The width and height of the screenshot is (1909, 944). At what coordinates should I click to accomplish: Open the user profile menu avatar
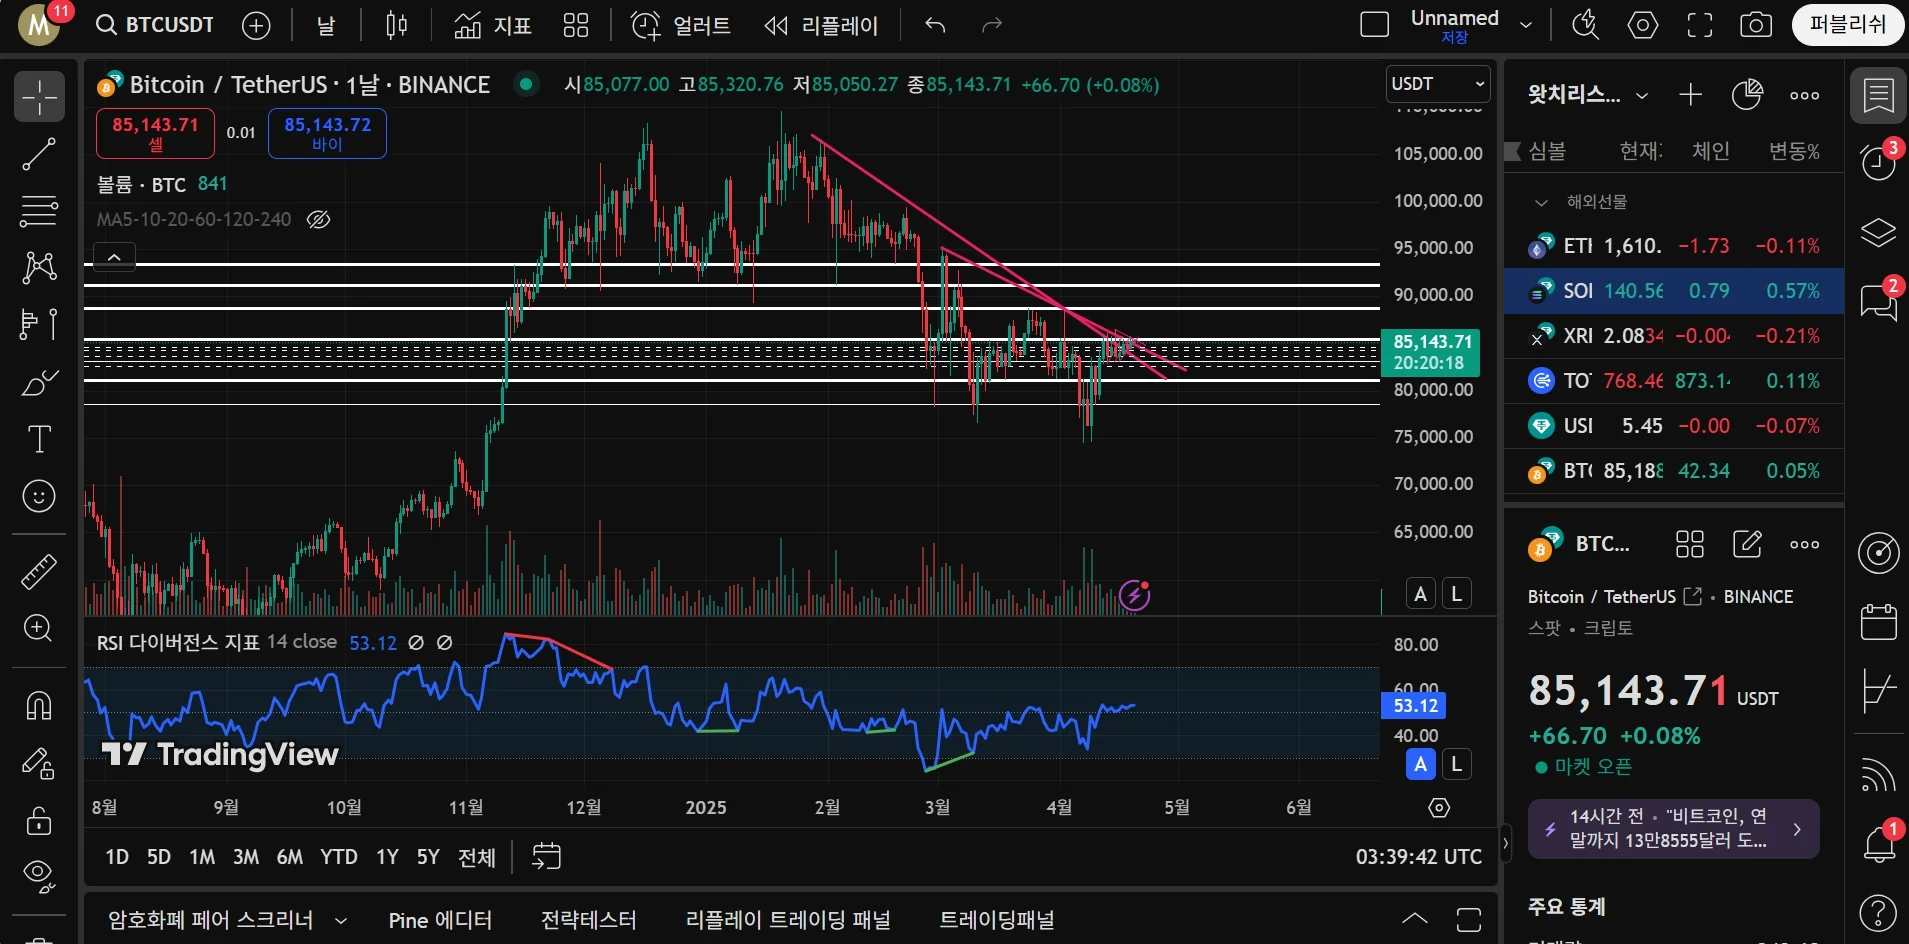(x=40, y=25)
